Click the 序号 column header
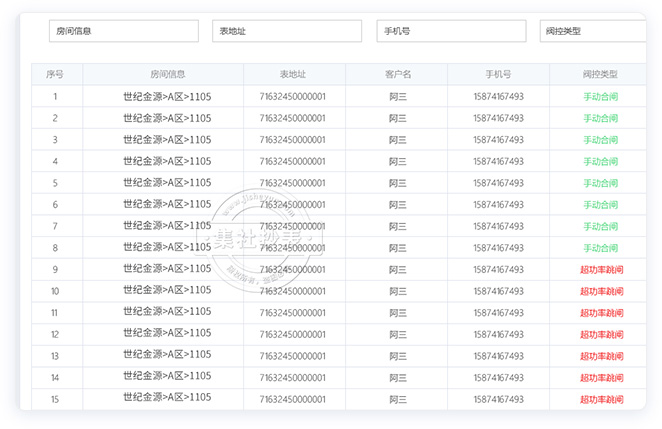The width and height of the screenshot is (662, 429). click(x=55, y=74)
